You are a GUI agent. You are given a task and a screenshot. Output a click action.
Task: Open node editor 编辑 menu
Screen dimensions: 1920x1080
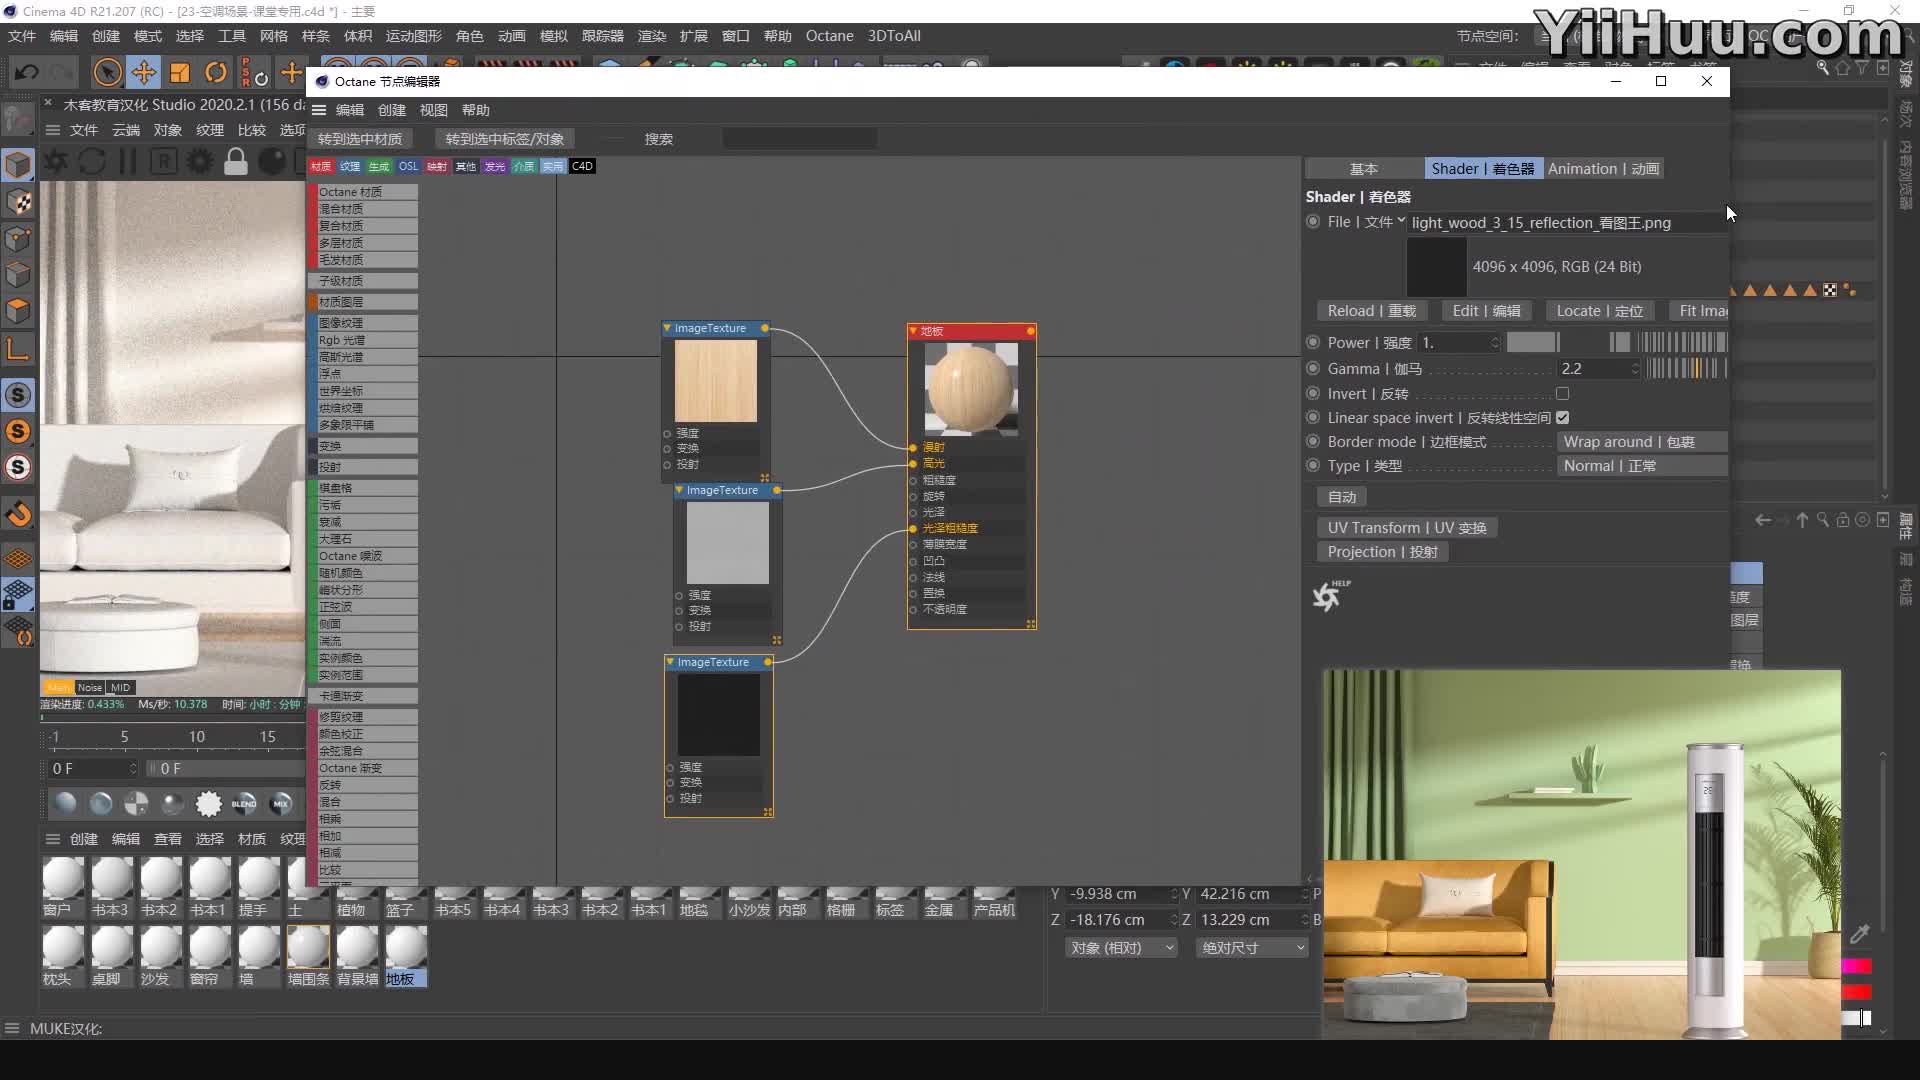click(350, 110)
